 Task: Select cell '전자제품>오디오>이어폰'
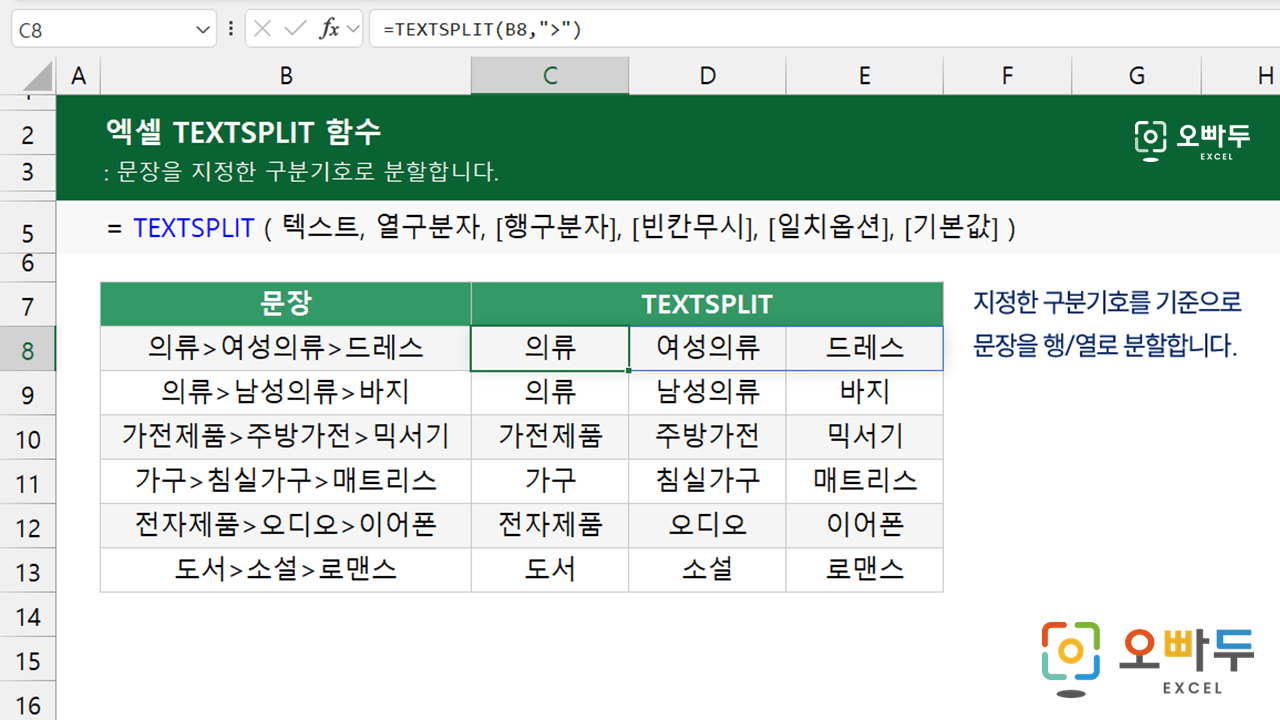[286, 525]
